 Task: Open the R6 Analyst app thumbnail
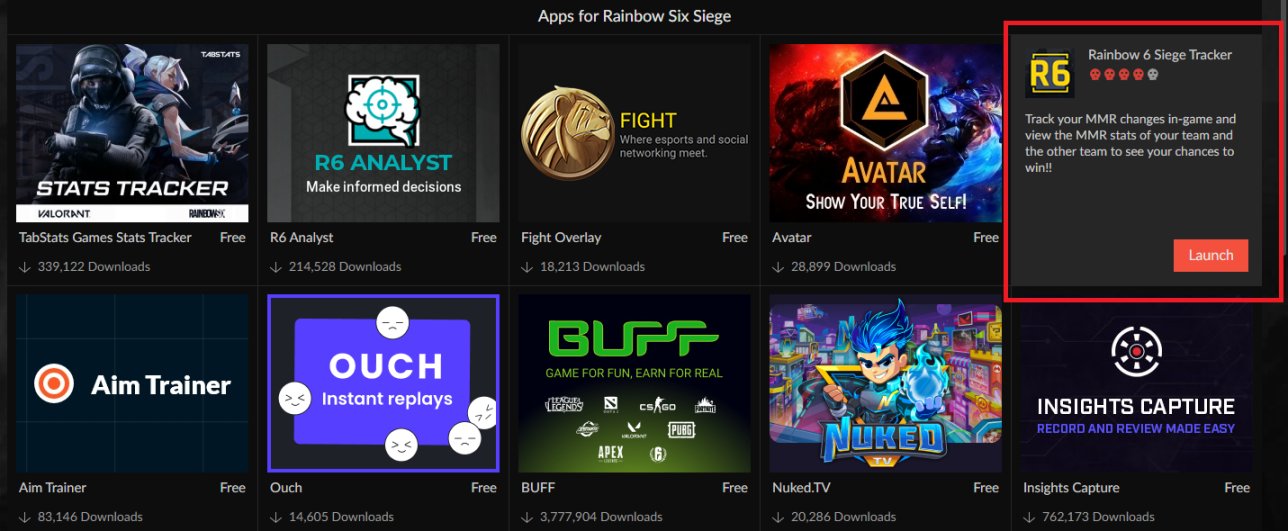click(384, 133)
